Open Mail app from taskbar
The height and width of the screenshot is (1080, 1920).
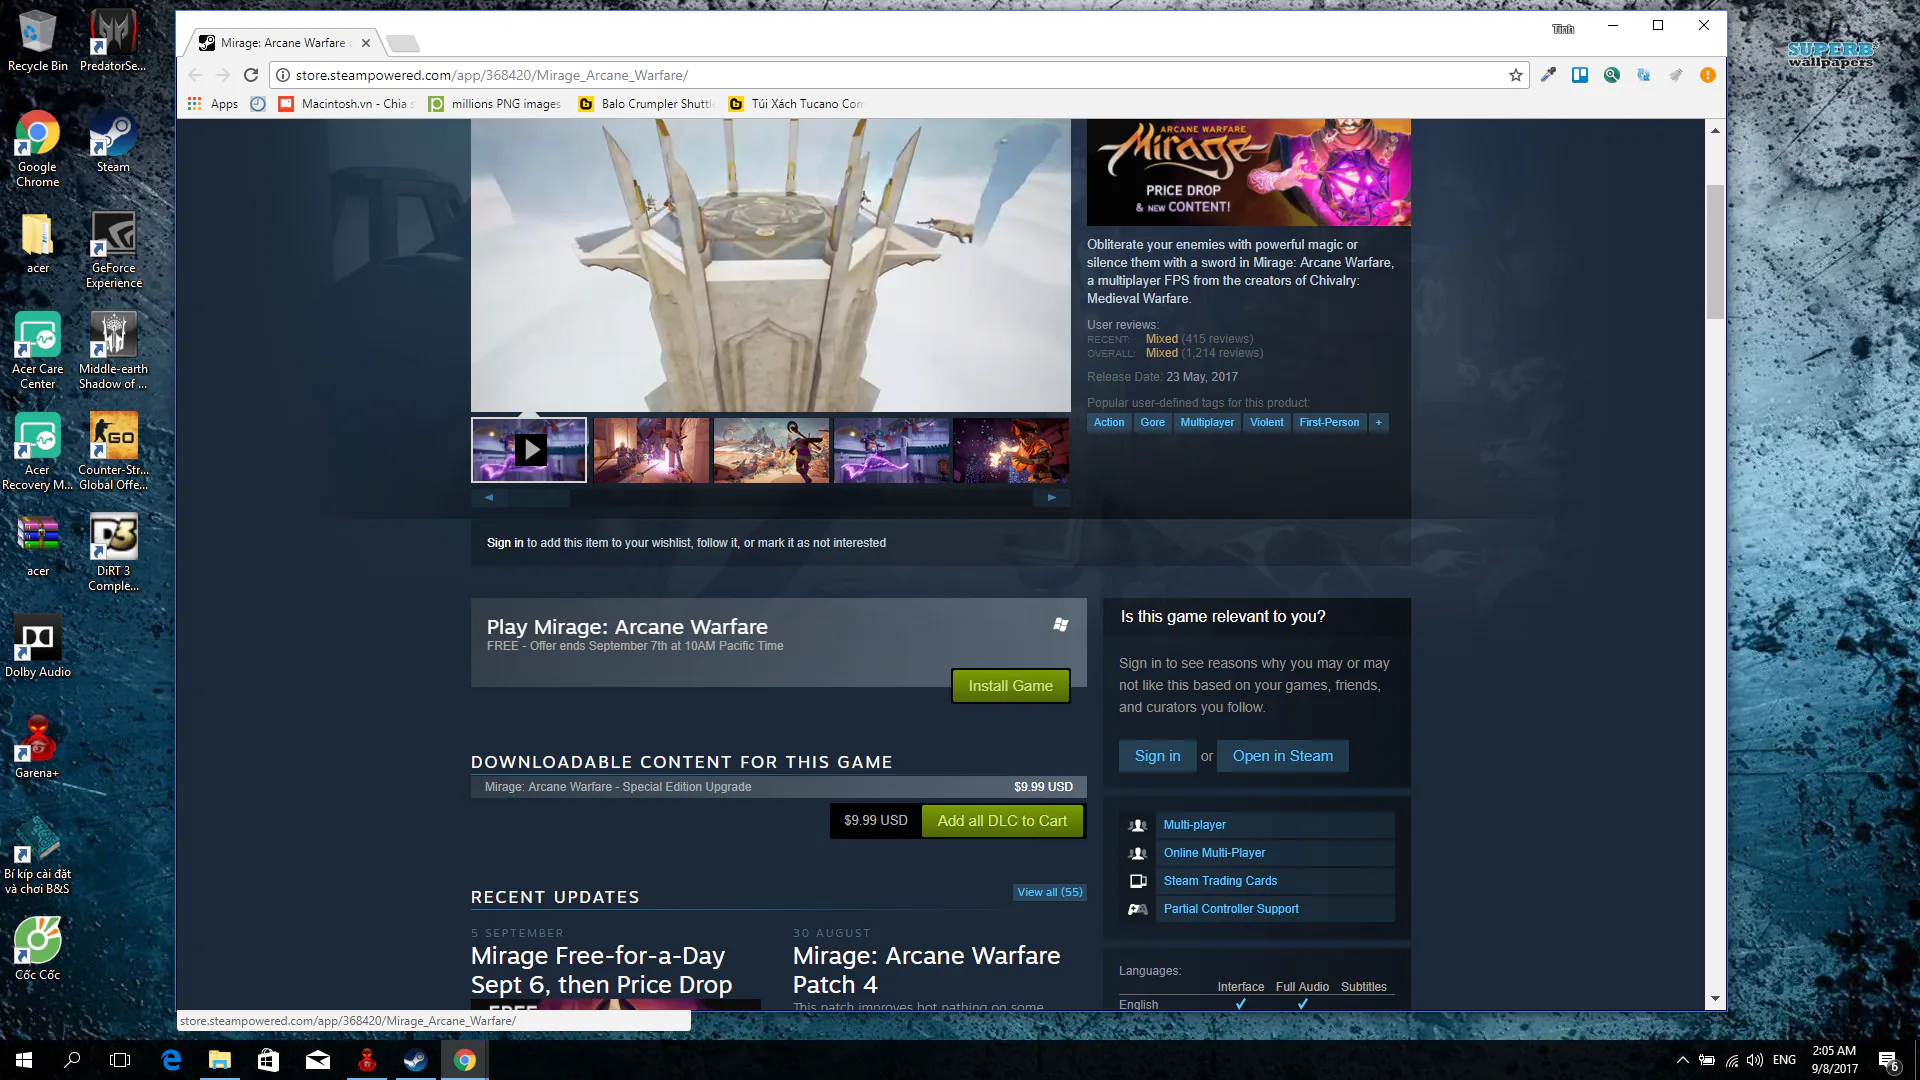point(318,1060)
